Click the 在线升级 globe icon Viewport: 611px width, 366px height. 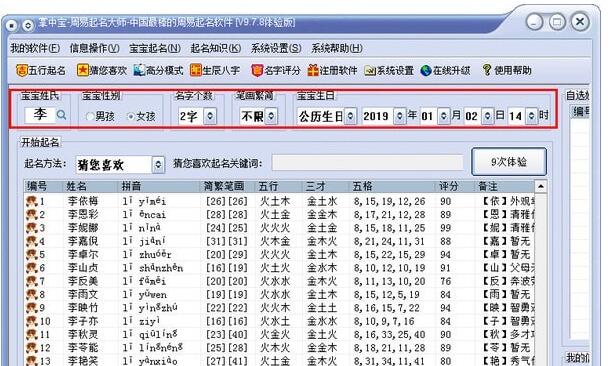pos(426,71)
